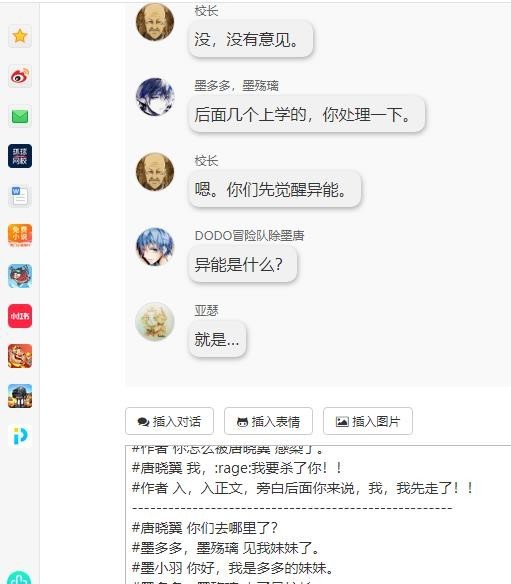This screenshot has width=511, height=584.
Task: Open the red Xiaohongshu icon
Action: (20, 316)
